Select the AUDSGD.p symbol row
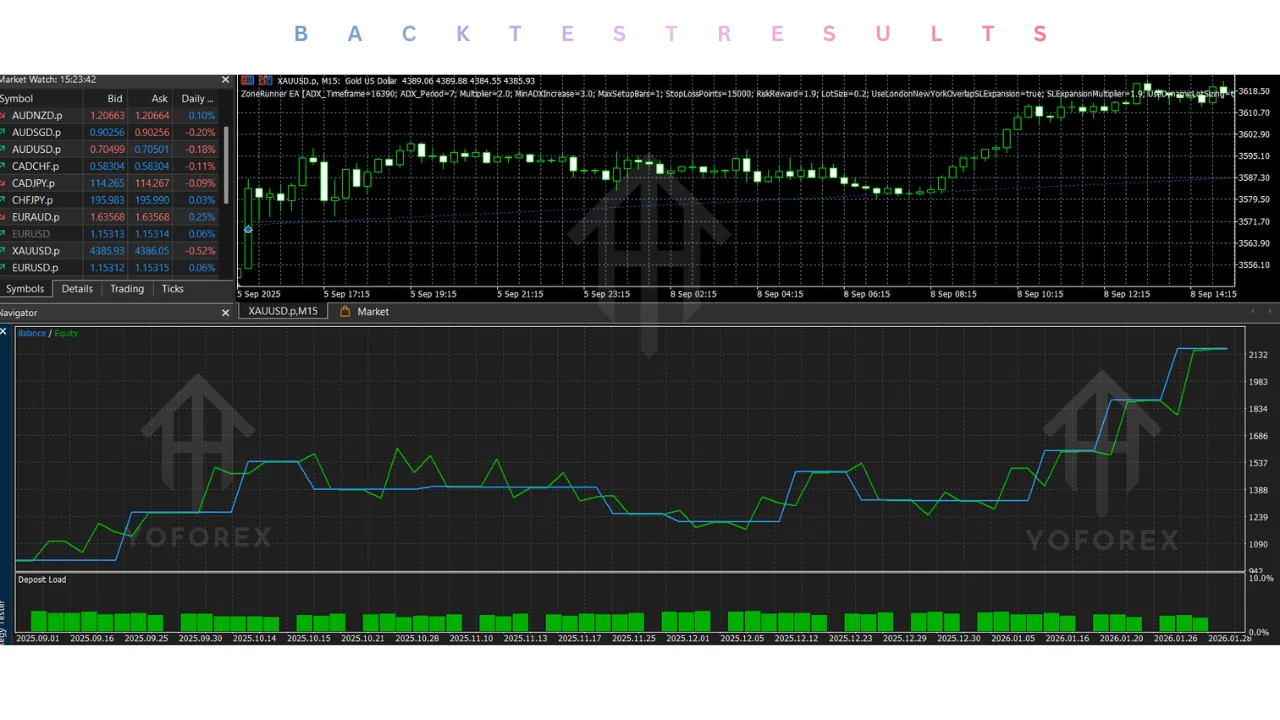Image resolution: width=1280 pixels, height=720 pixels. click(110, 132)
